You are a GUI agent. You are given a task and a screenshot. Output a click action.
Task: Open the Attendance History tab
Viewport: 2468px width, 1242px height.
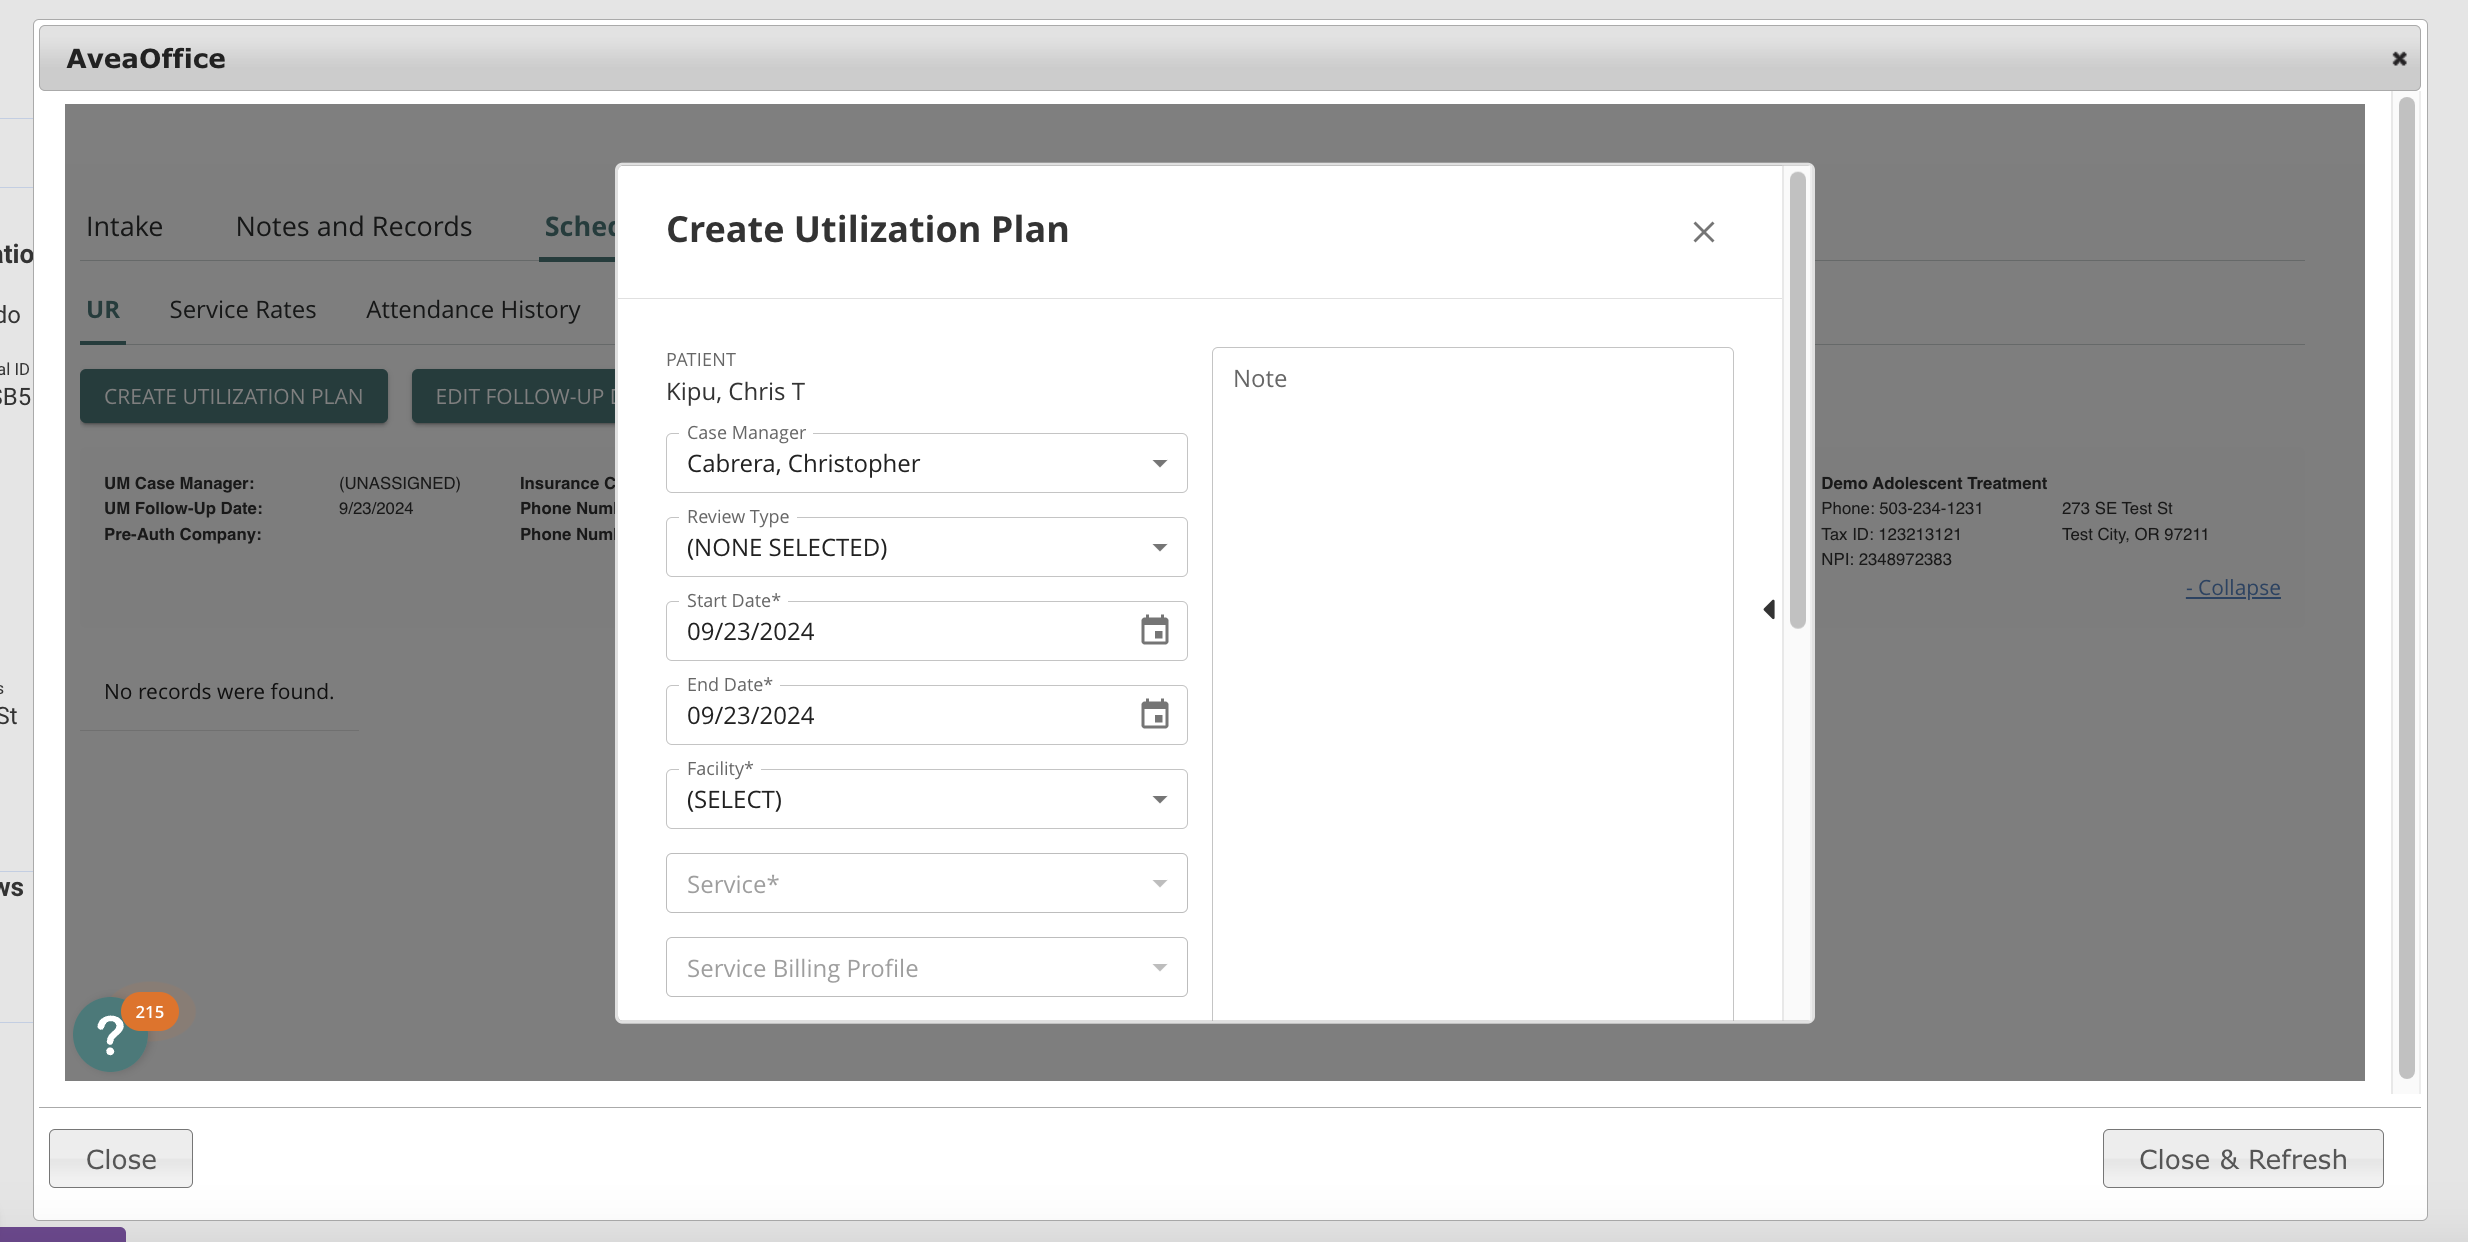(x=472, y=309)
